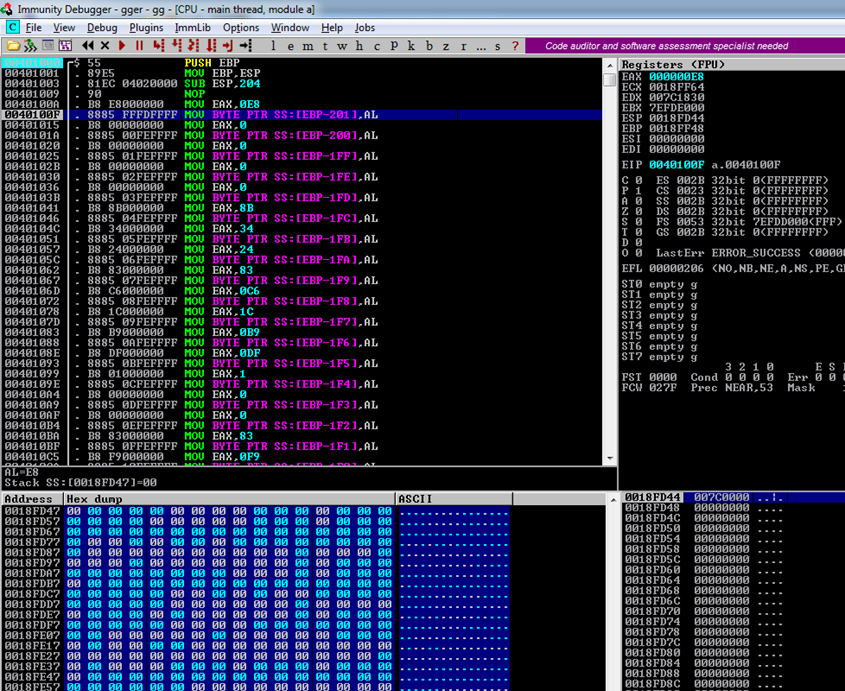Screen dimensions: 845x691
Task: Click the disassembly scrollbar down arrow
Action: [x=610, y=458]
